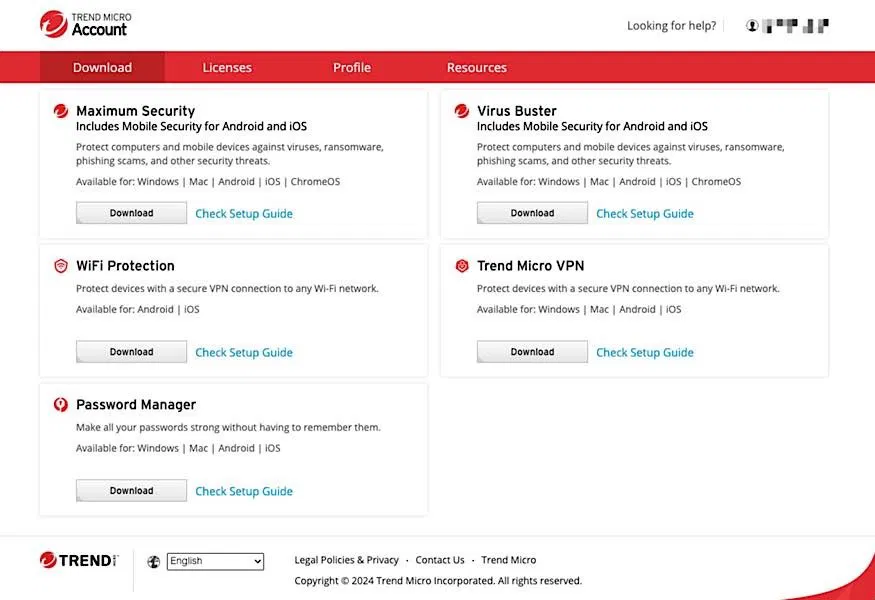The image size is (875, 600).
Task: Select the Download tab
Action: (102, 68)
